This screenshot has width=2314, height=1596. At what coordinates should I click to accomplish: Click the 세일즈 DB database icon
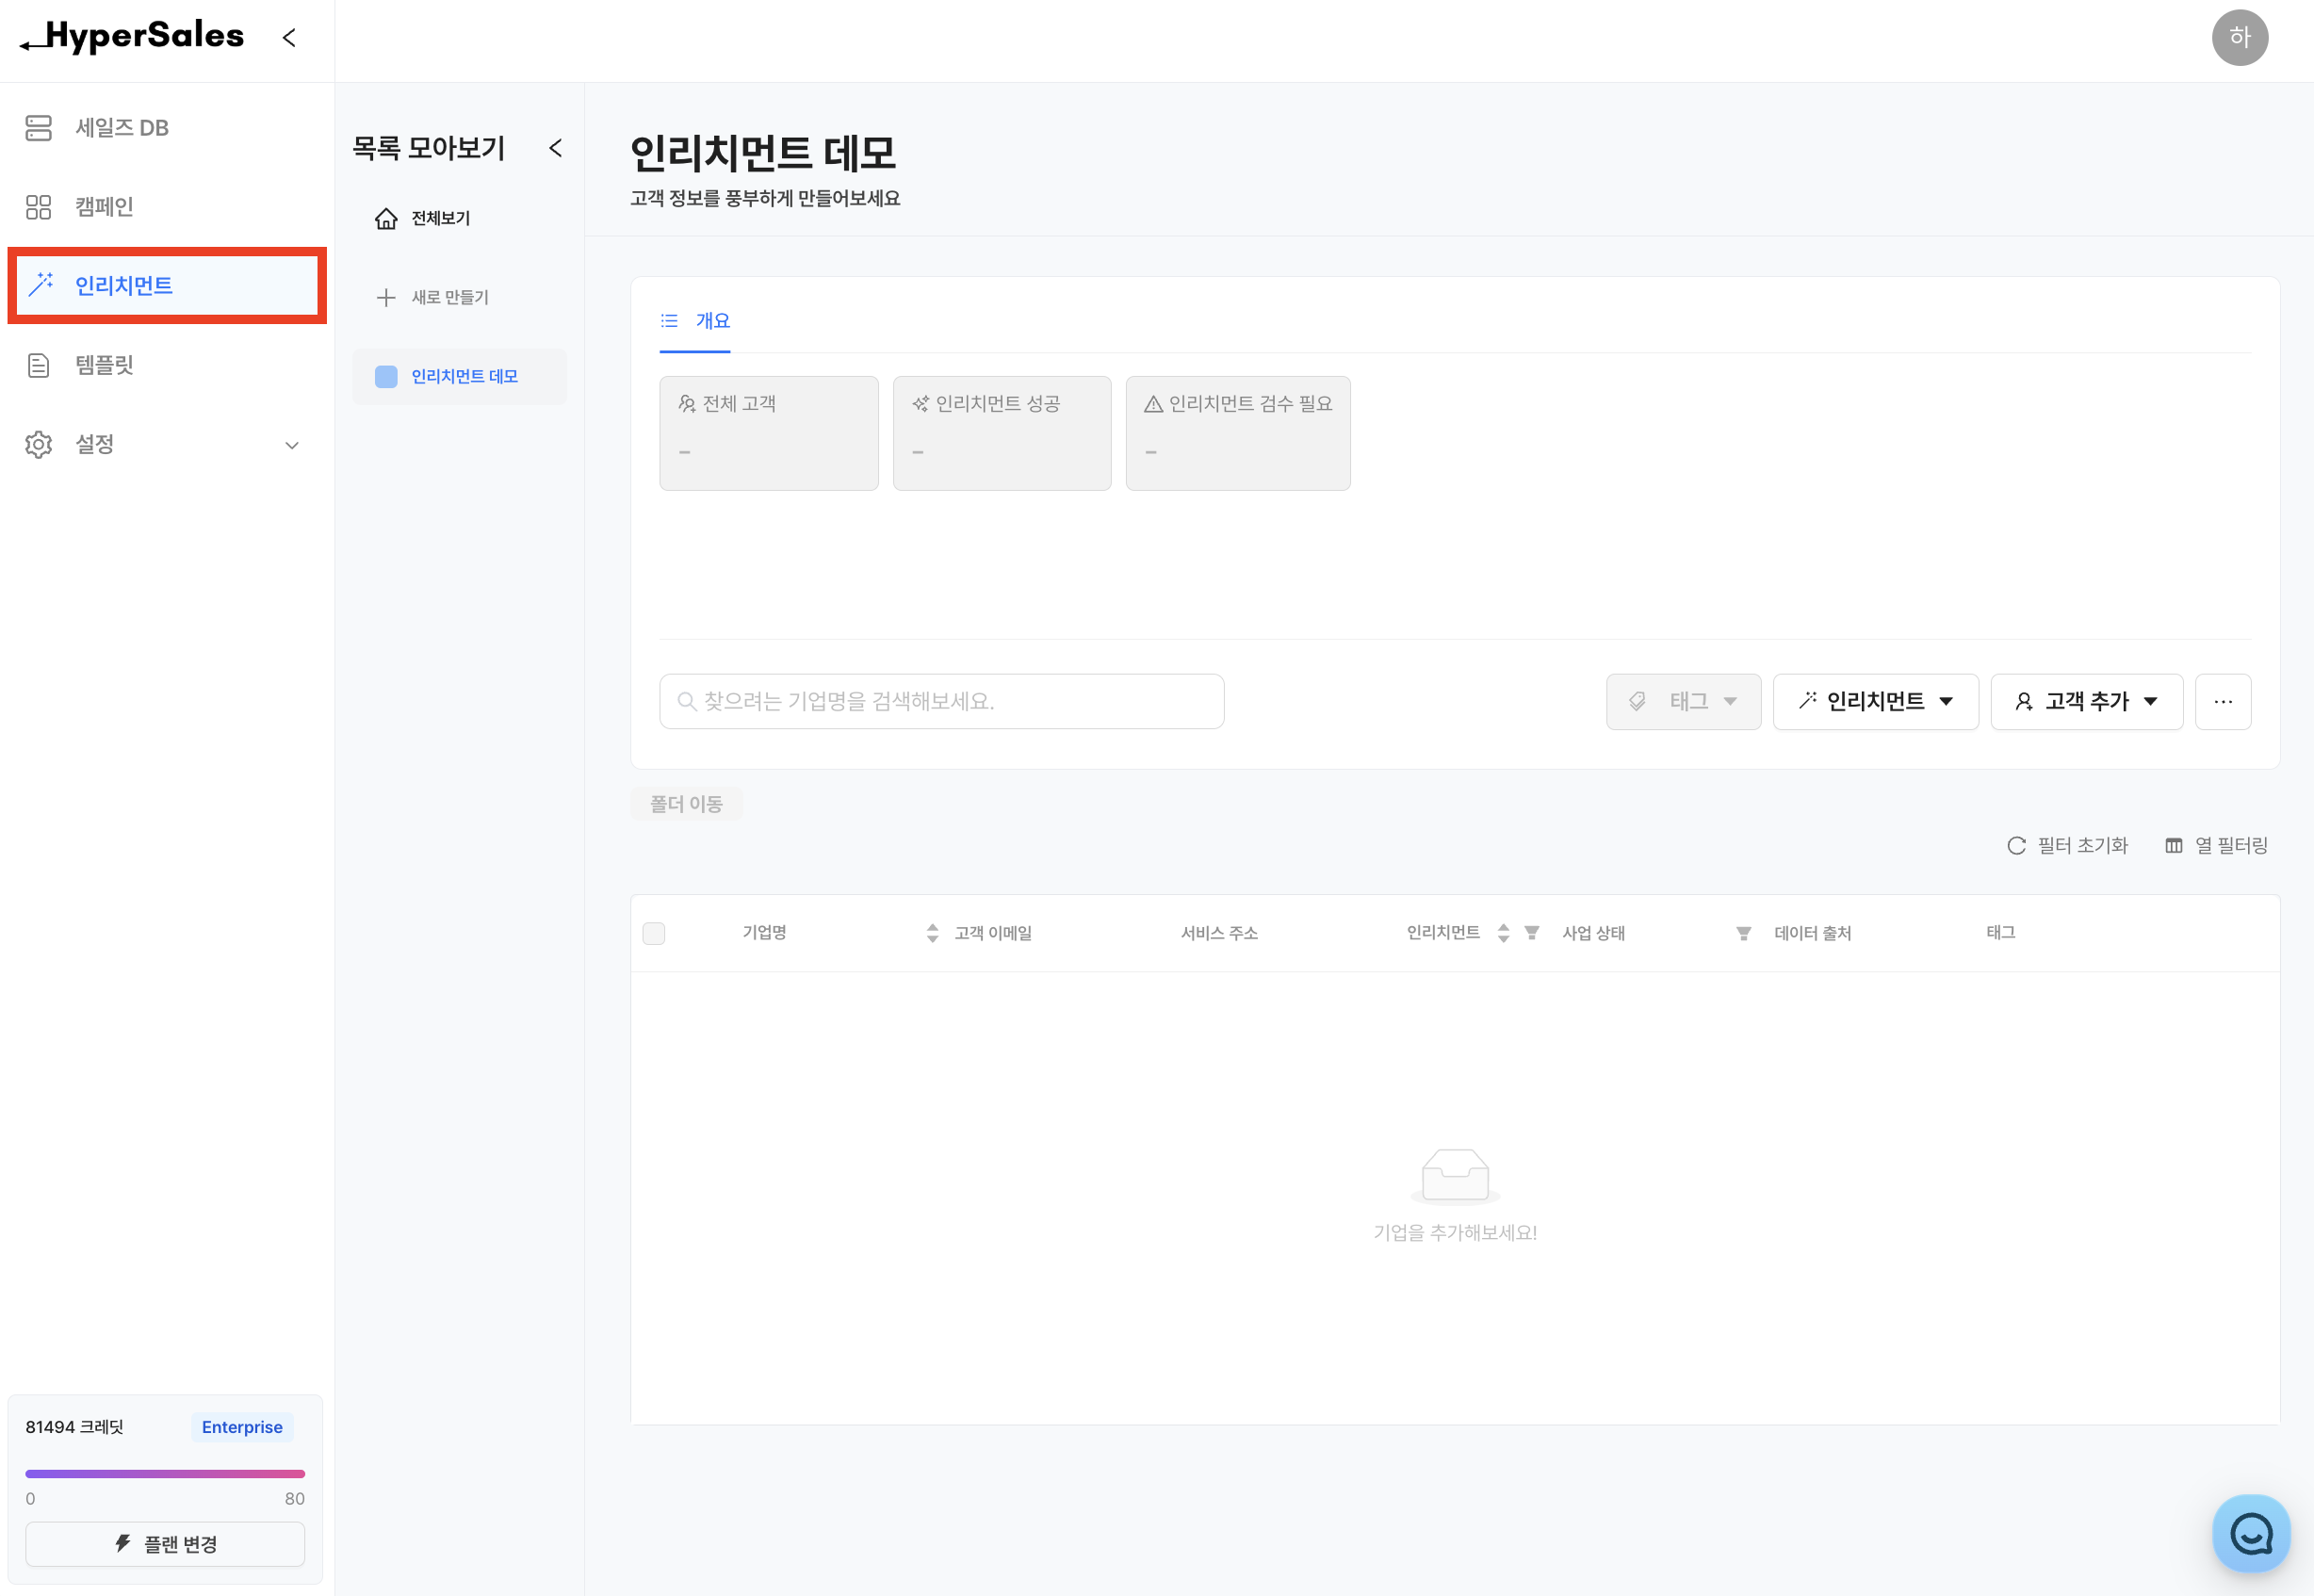pyautogui.click(x=38, y=128)
